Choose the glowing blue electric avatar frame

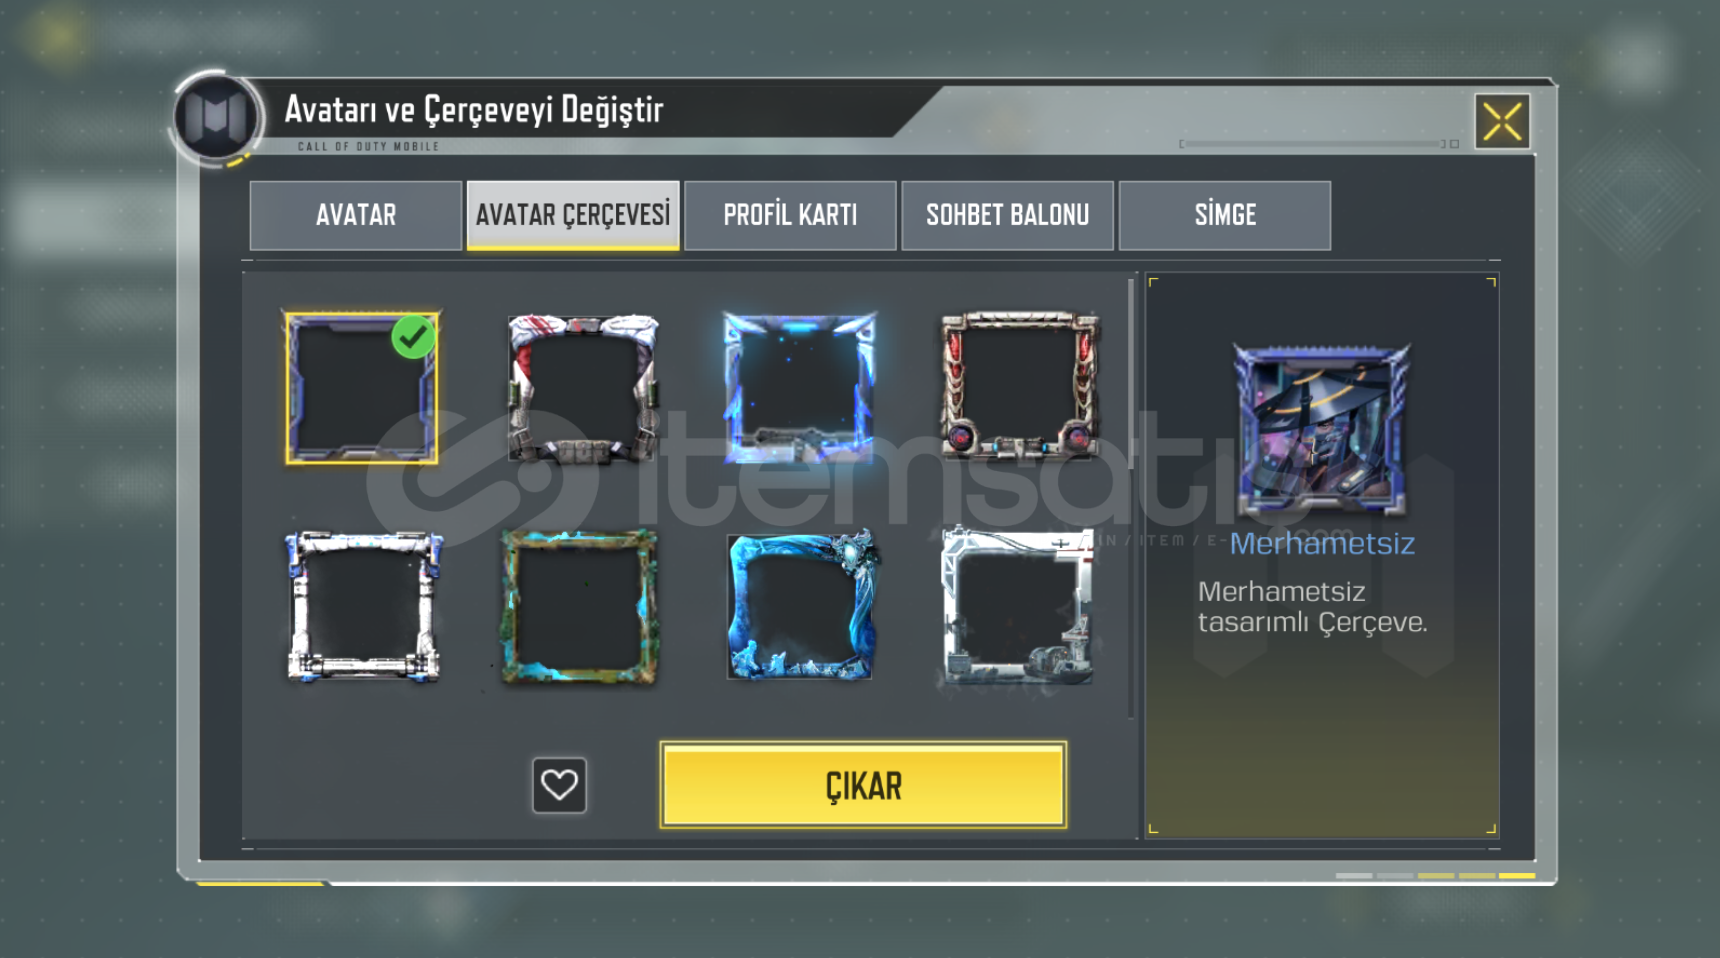[x=799, y=388]
